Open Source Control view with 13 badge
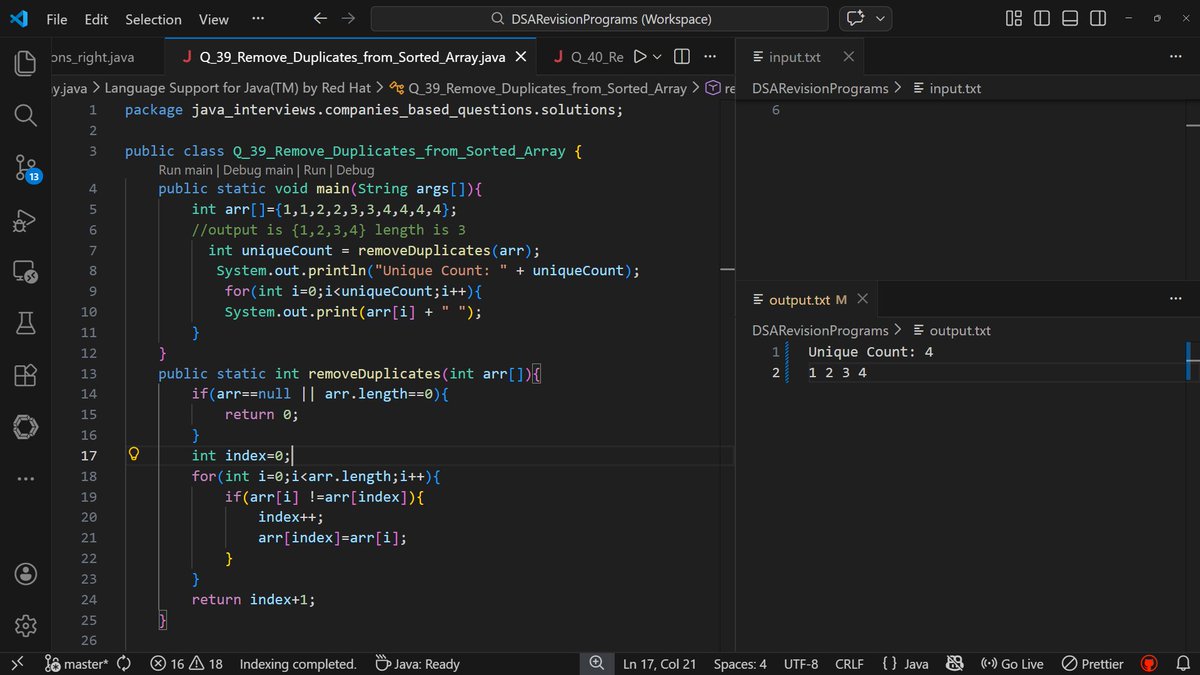 click(x=26, y=168)
